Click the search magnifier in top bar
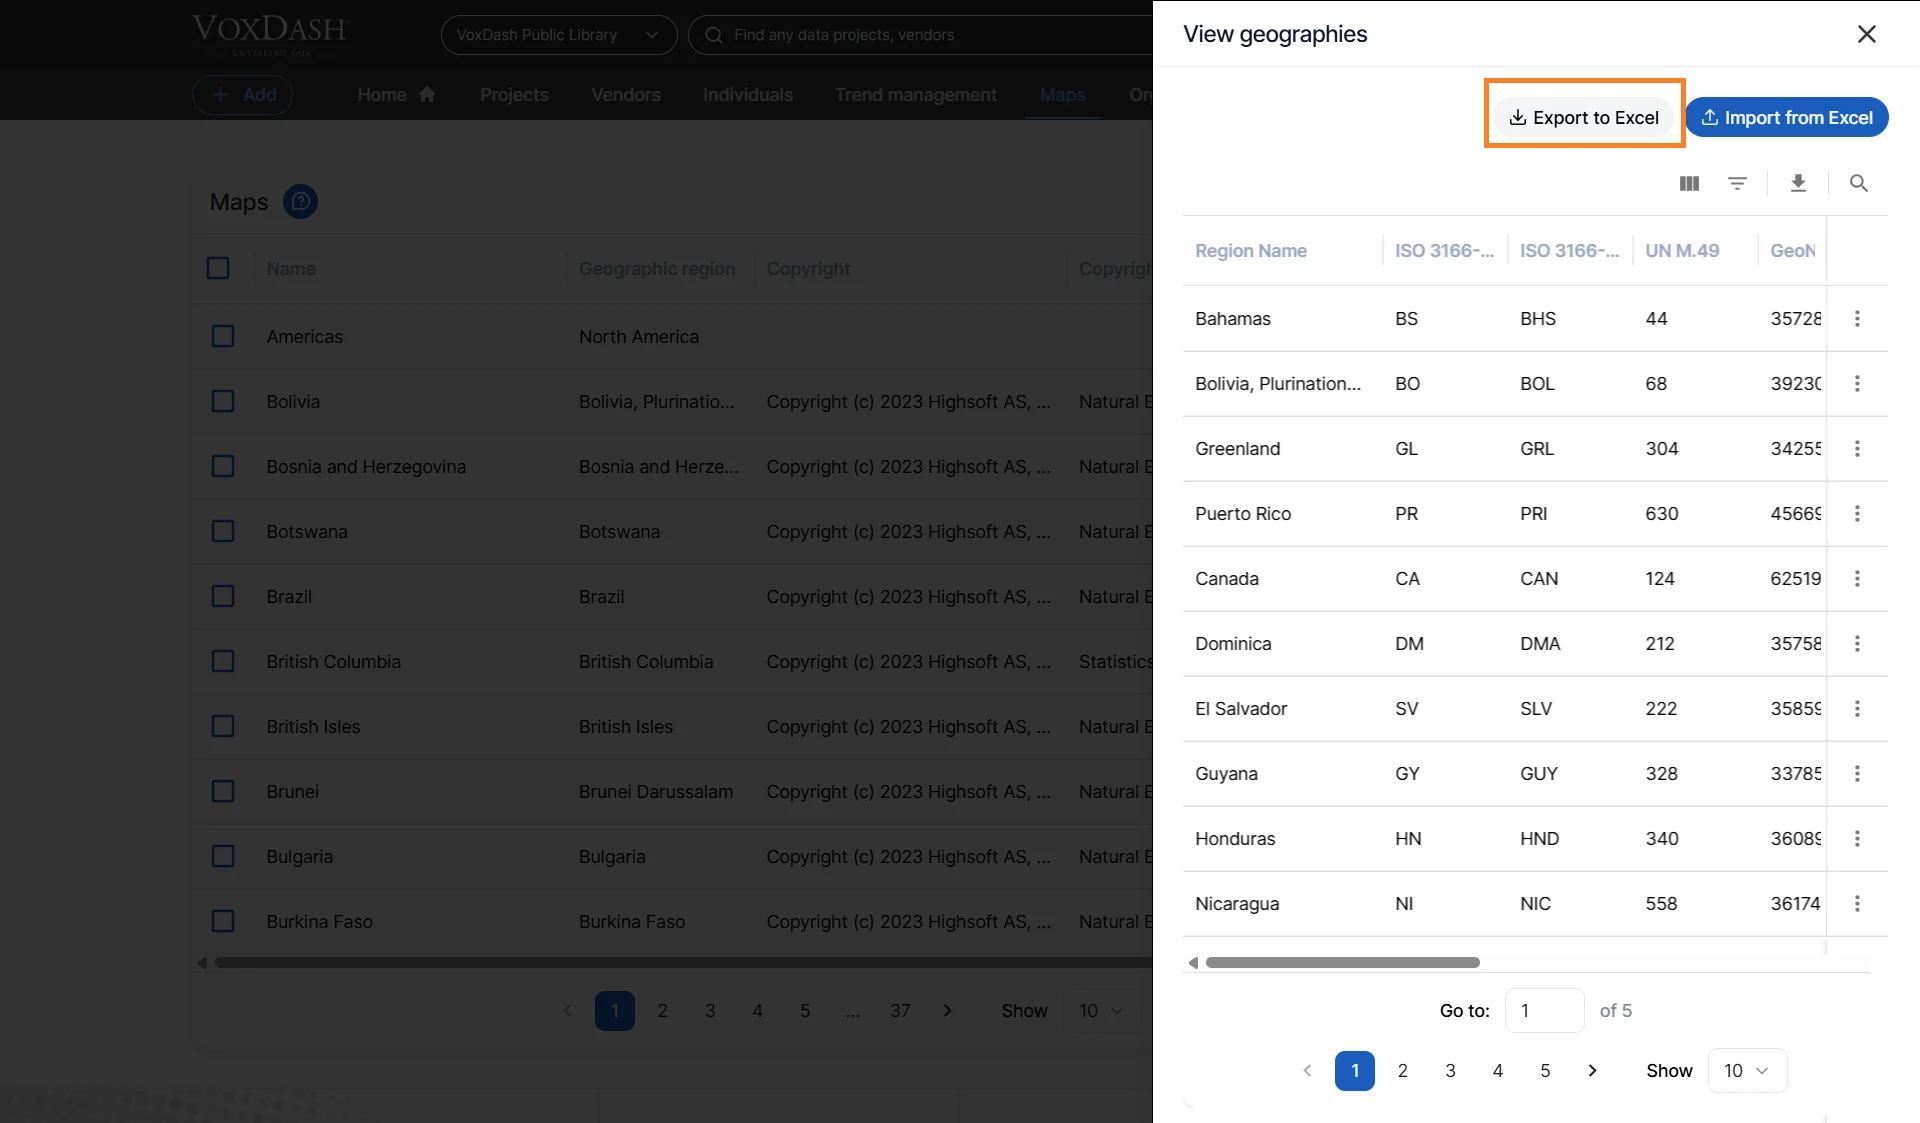The width and height of the screenshot is (1920, 1123). pyautogui.click(x=714, y=35)
